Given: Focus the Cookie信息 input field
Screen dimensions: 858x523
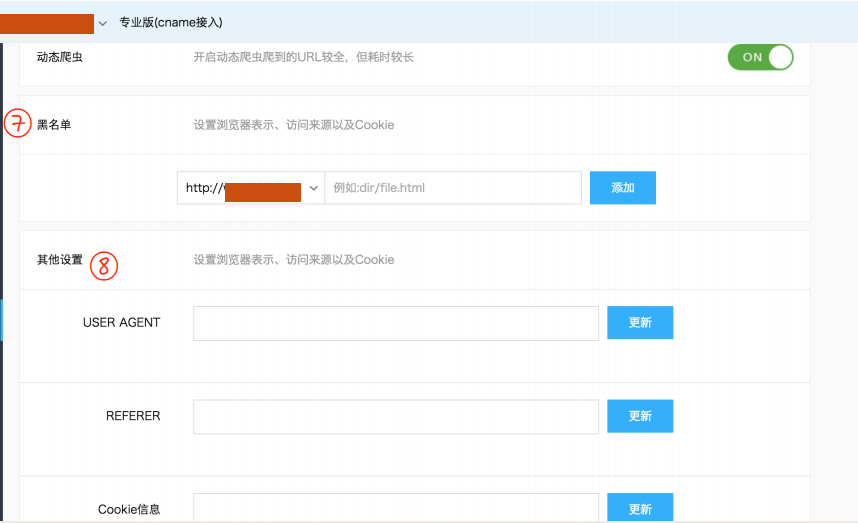Looking at the screenshot, I should (396, 508).
